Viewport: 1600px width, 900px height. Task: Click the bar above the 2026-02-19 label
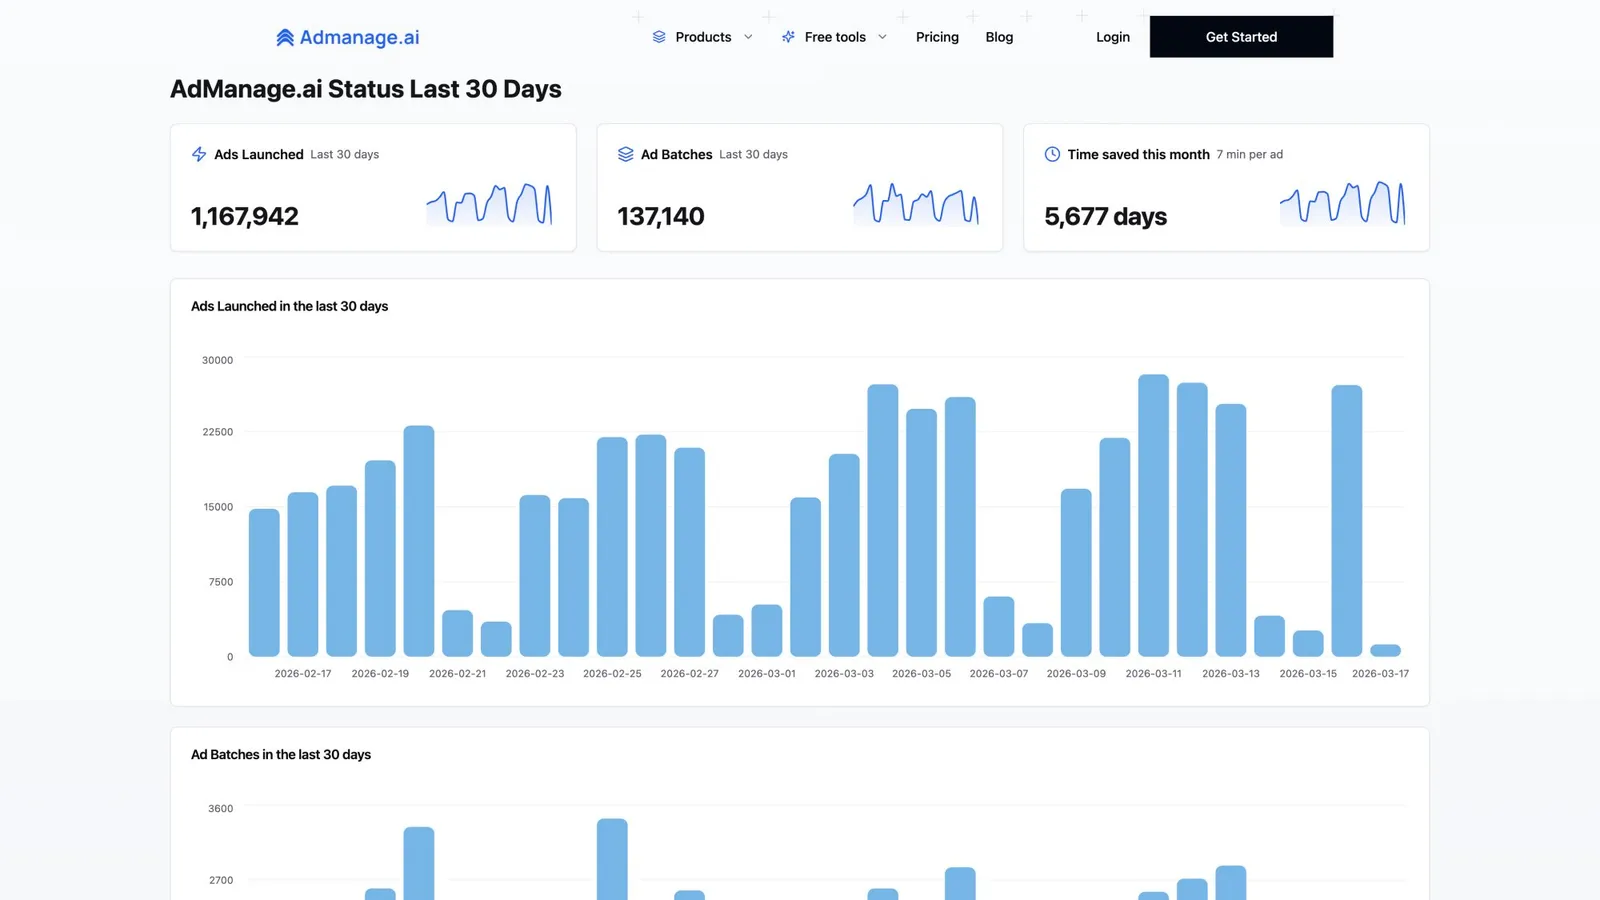coord(380,558)
